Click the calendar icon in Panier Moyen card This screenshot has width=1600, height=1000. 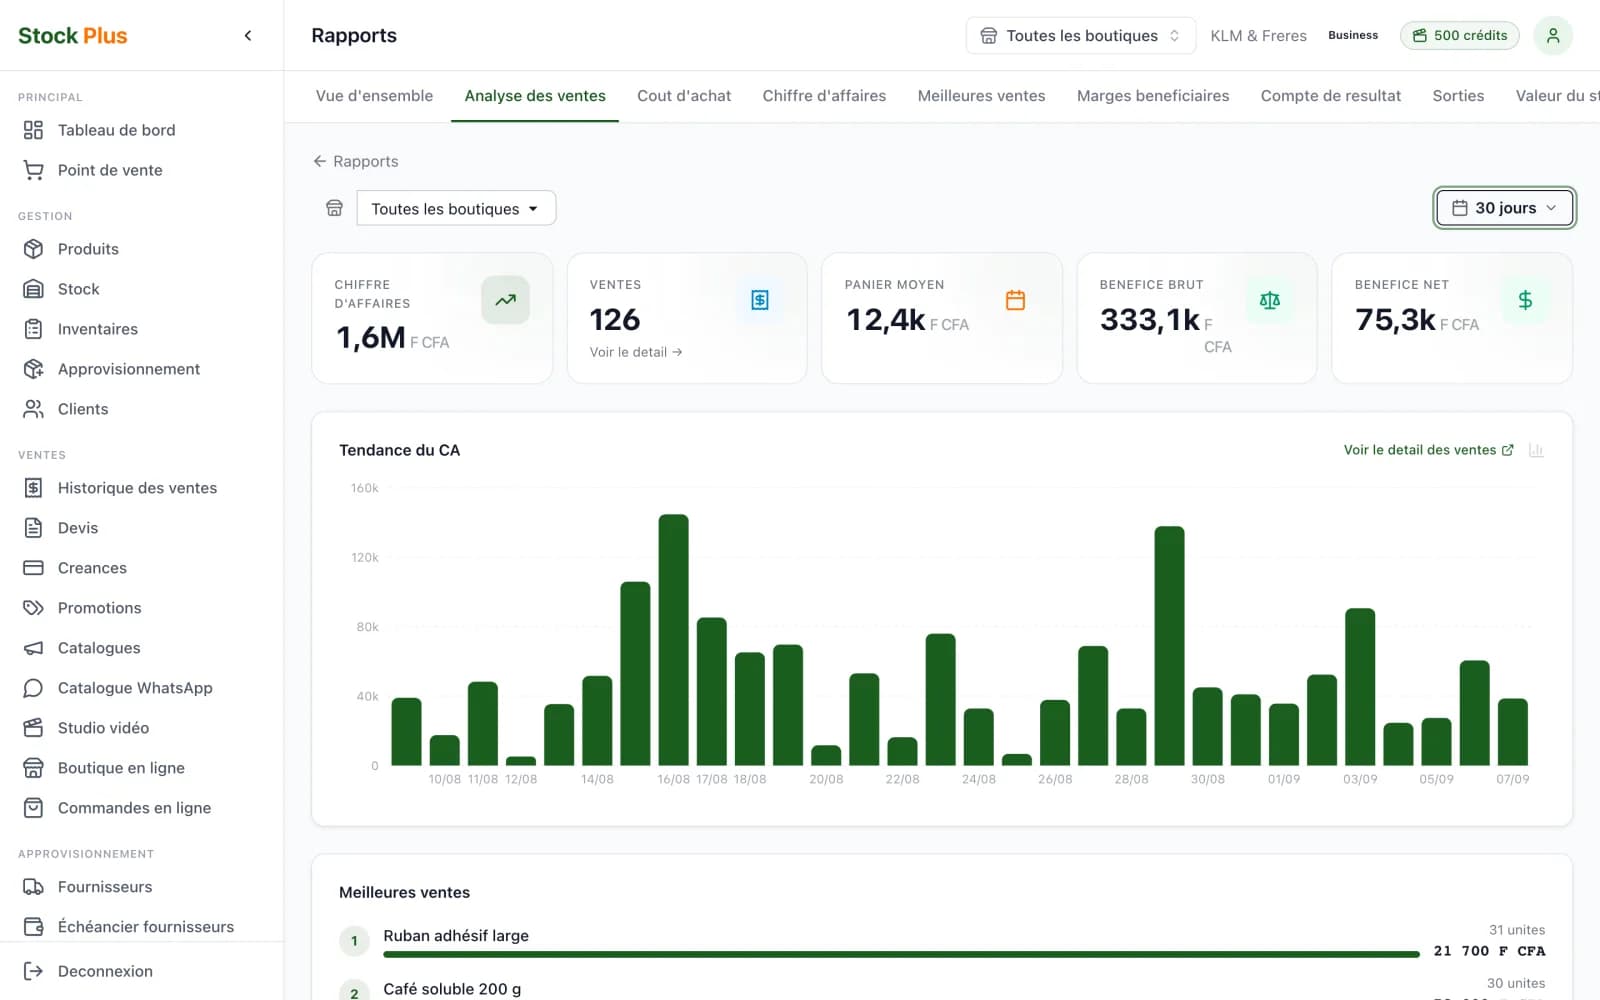pyautogui.click(x=1015, y=300)
